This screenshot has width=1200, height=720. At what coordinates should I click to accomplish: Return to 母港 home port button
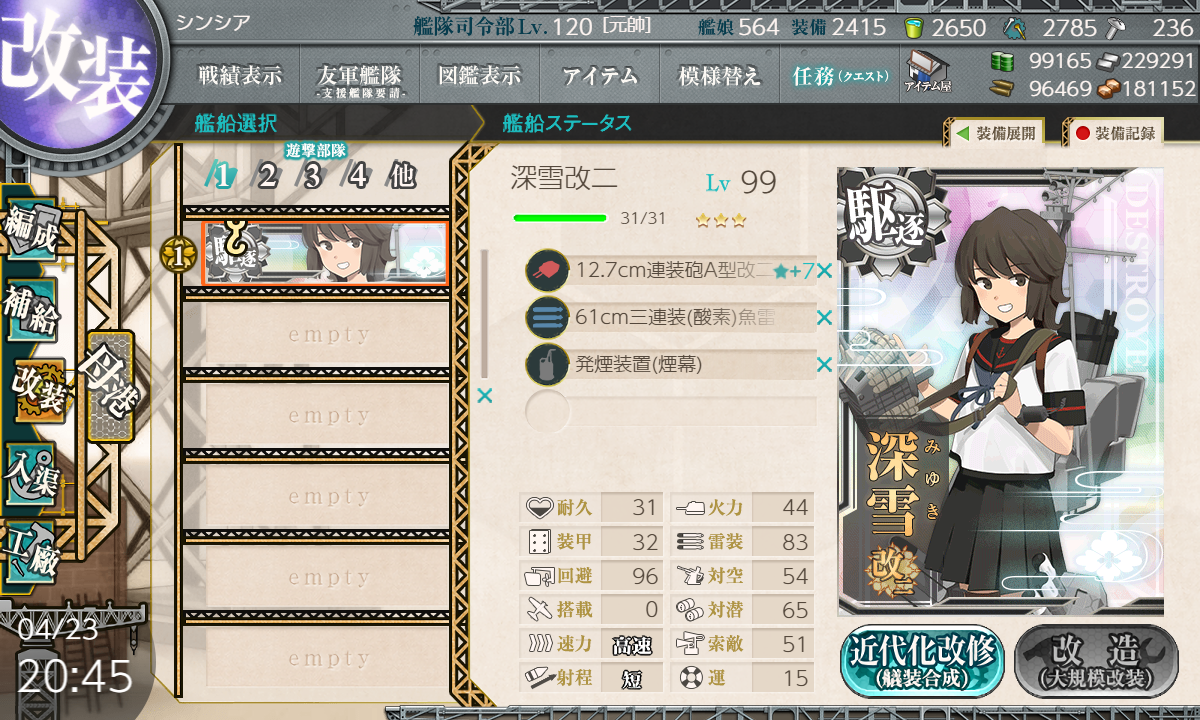[110, 386]
